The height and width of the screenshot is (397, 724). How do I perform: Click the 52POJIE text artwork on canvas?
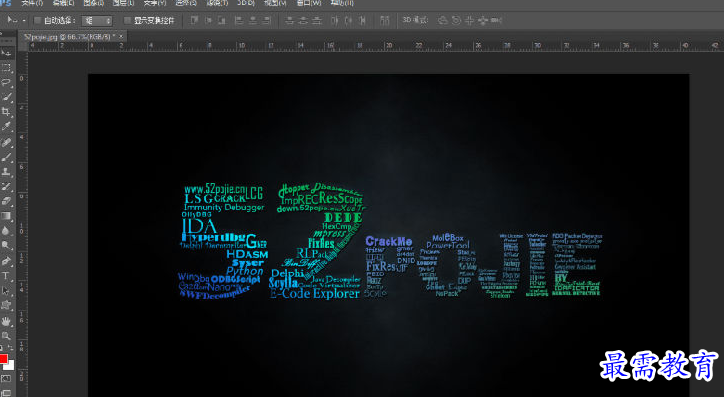[x=390, y=241]
